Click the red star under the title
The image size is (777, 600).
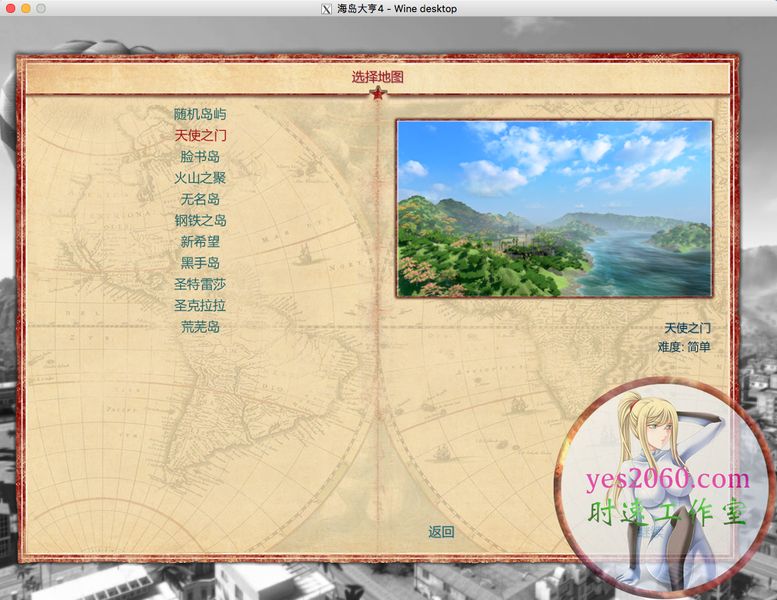coord(377,94)
